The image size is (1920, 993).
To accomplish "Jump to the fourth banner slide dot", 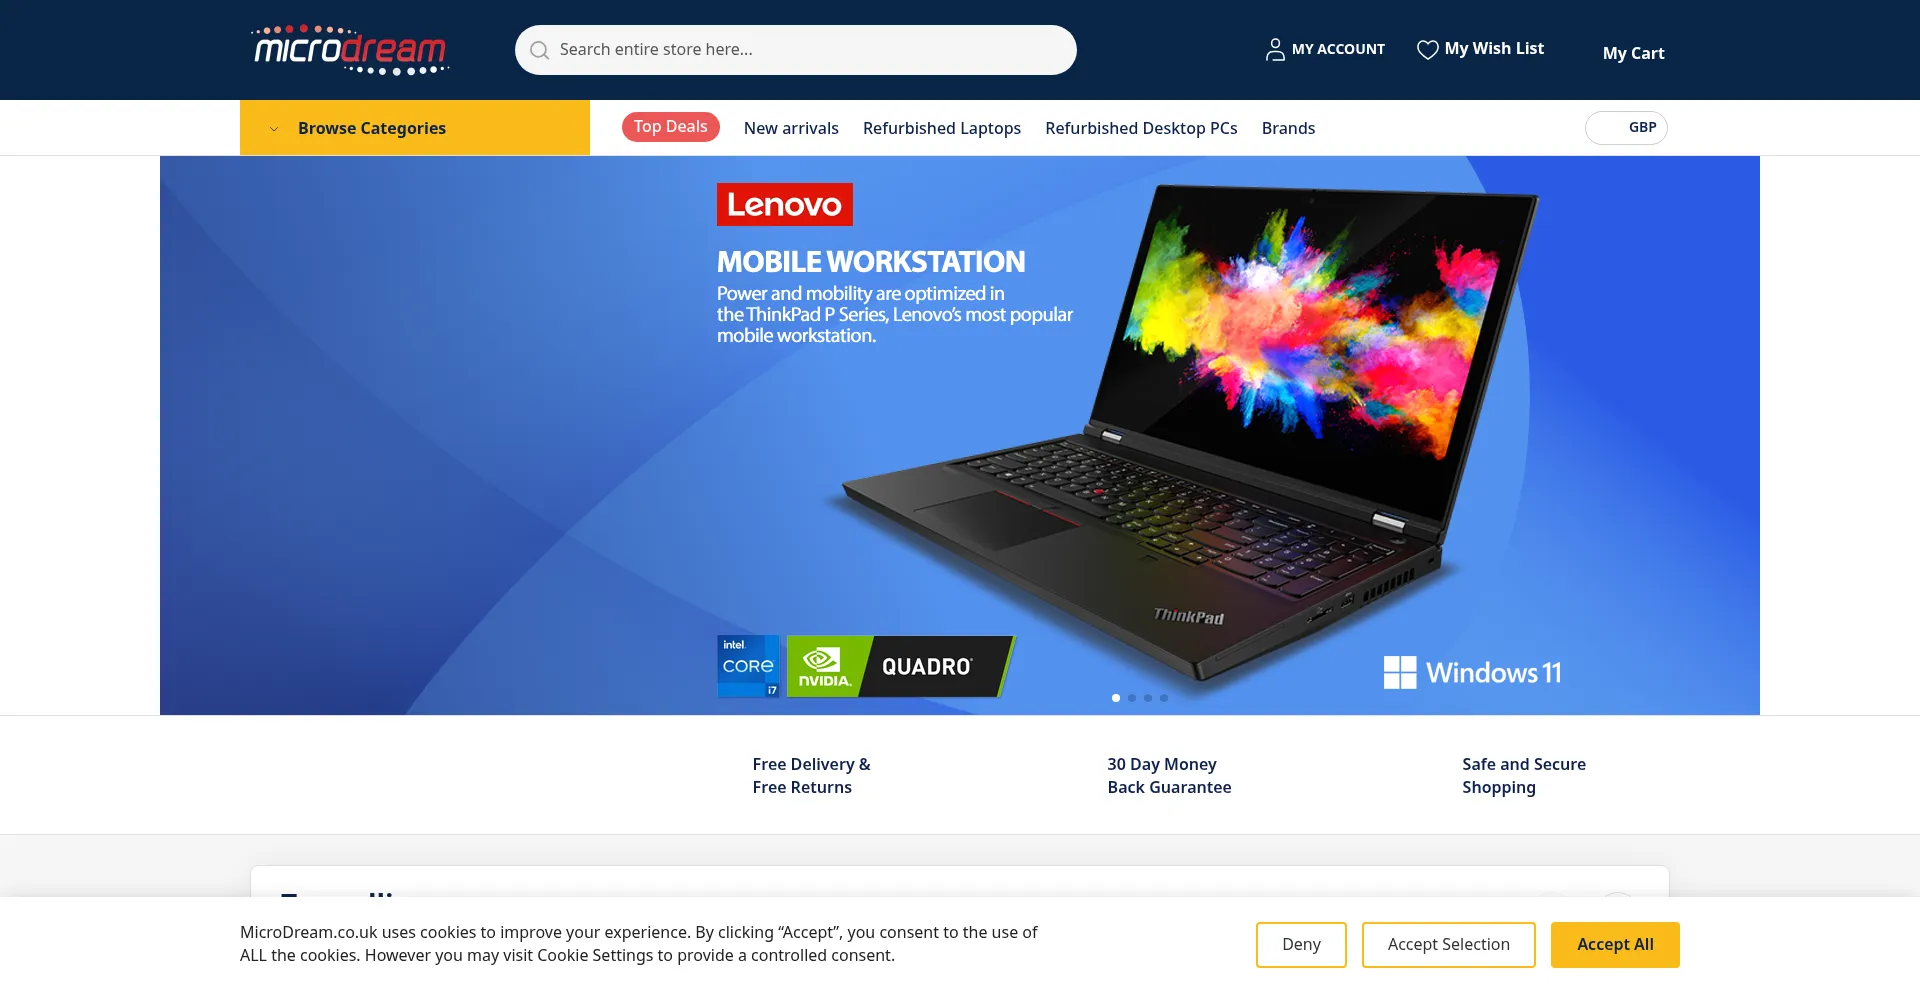I will (x=1164, y=698).
